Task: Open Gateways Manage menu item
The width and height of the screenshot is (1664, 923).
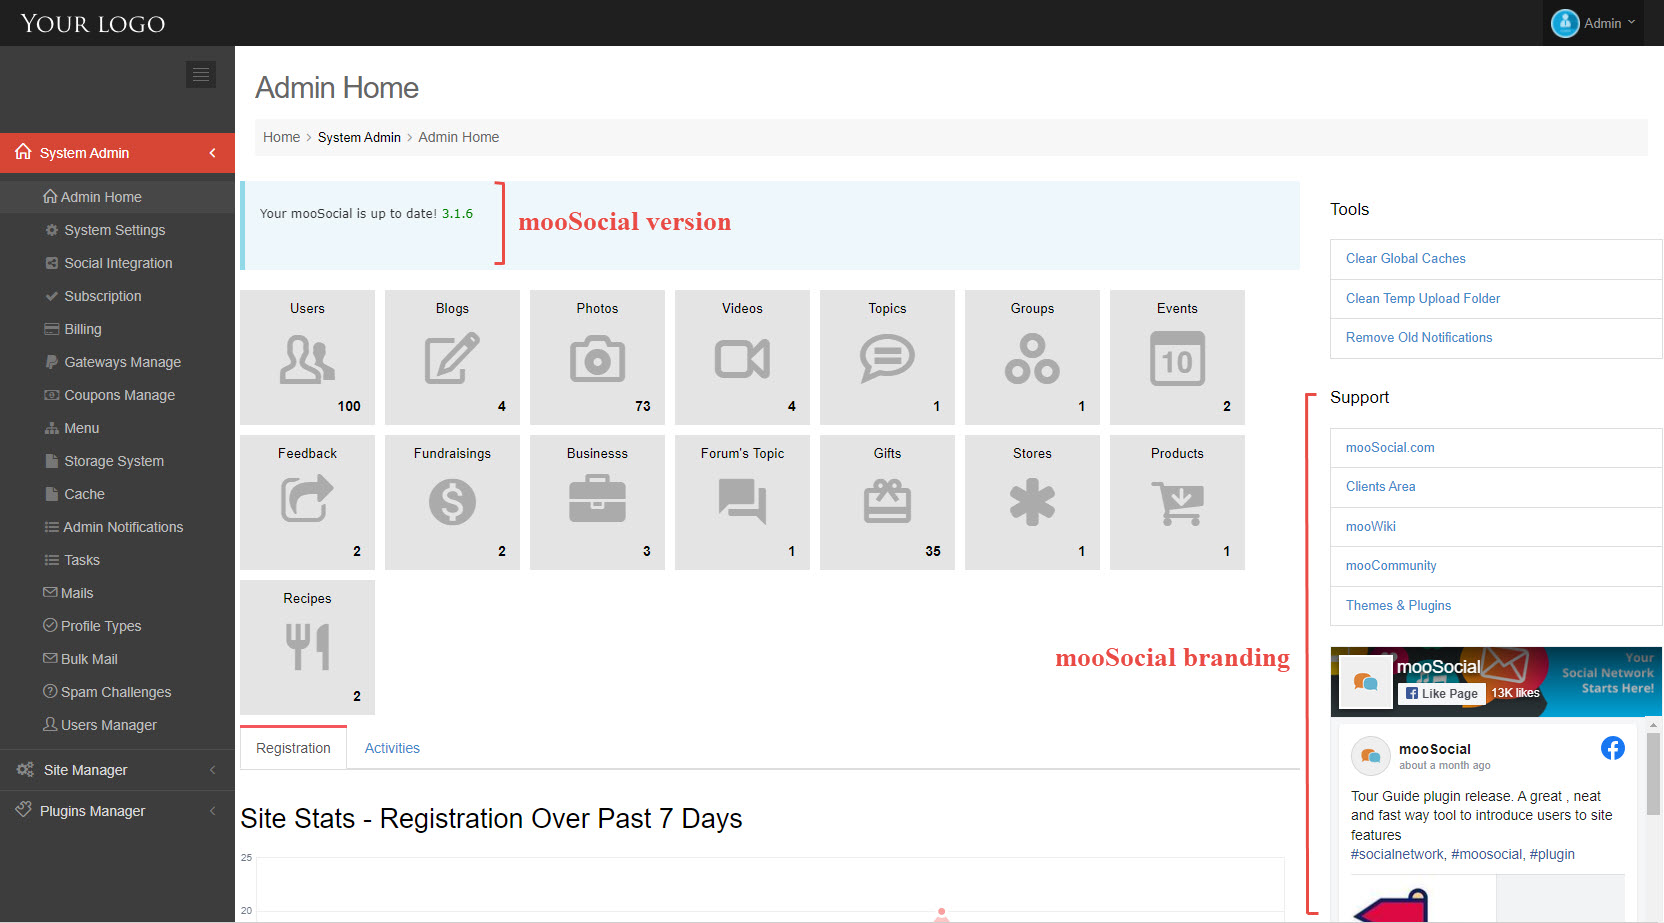Action: pos(117,362)
